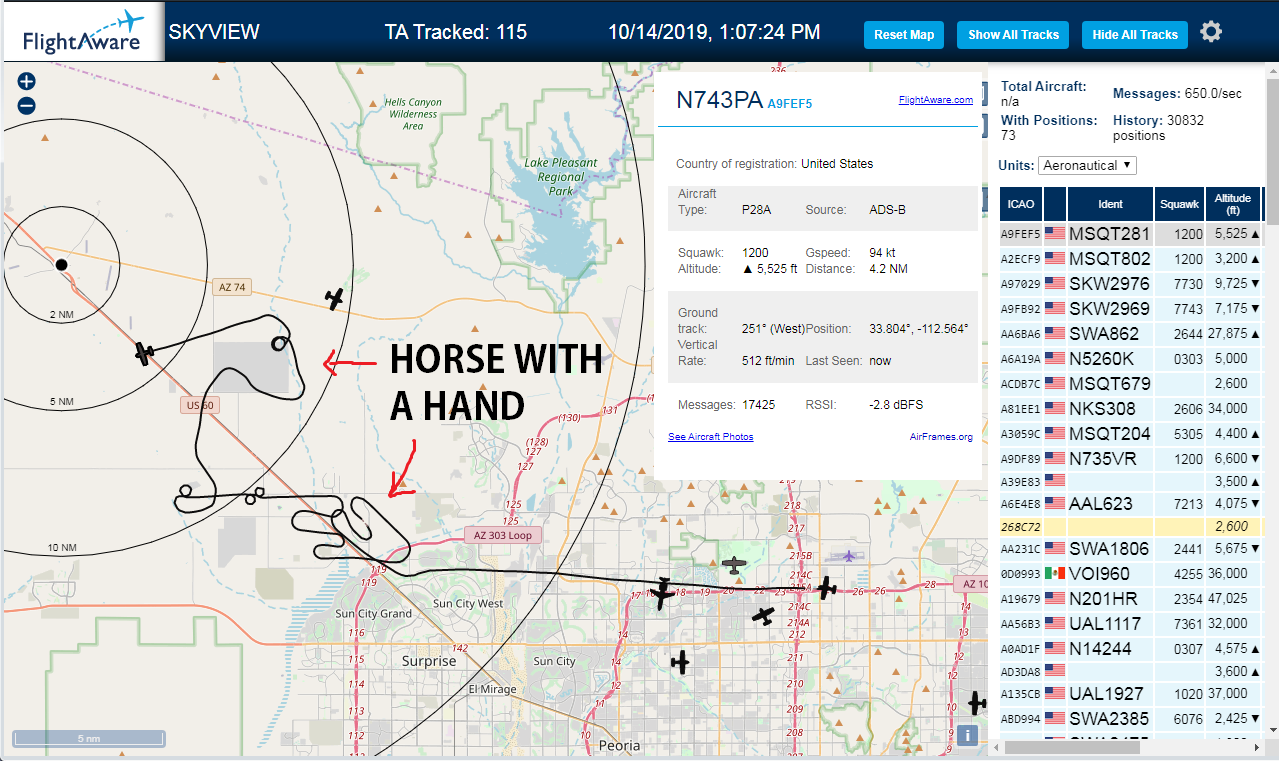Click the receiver location black dot
Viewport: 1279px width, 761px height.
[61, 264]
